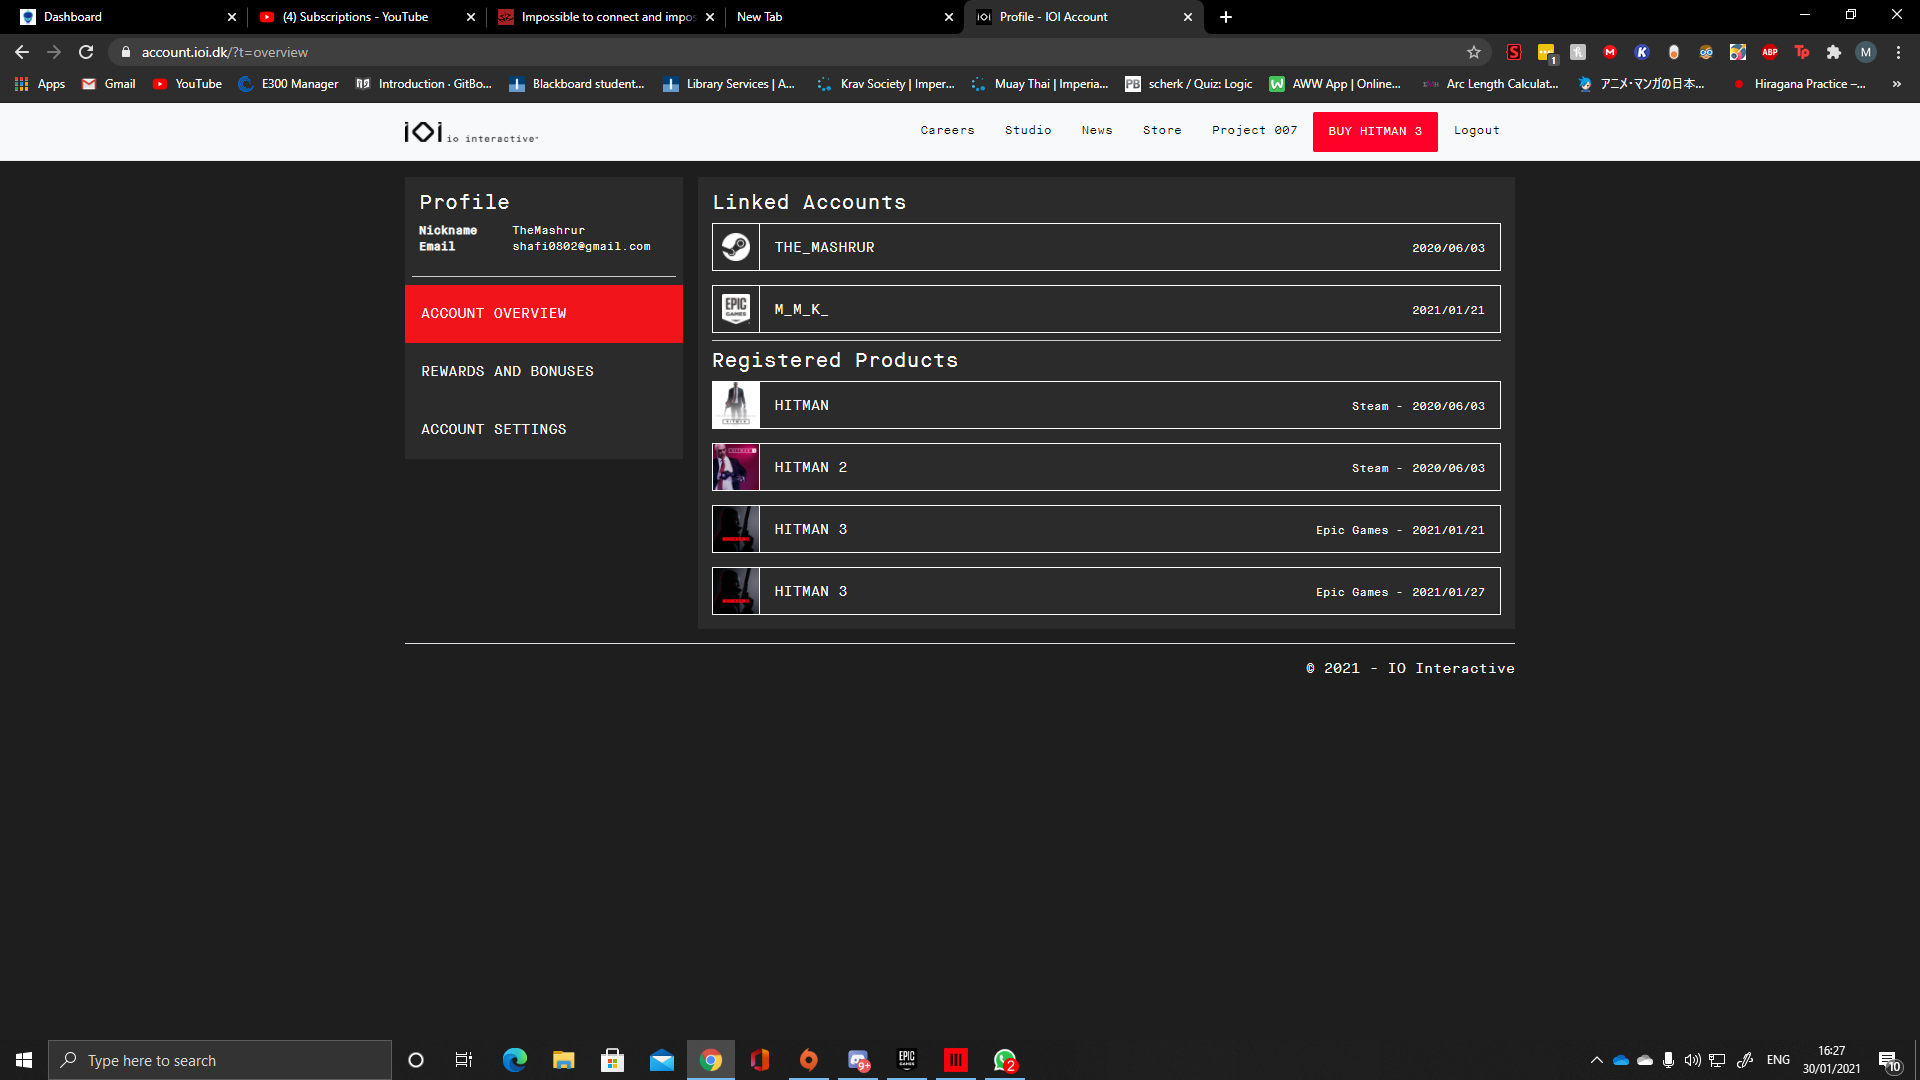
Task: Reload the page with refresh icon
Action: click(86, 52)
